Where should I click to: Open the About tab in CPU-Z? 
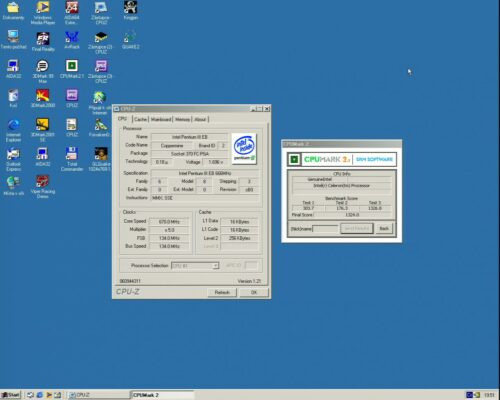coord(200,119)
